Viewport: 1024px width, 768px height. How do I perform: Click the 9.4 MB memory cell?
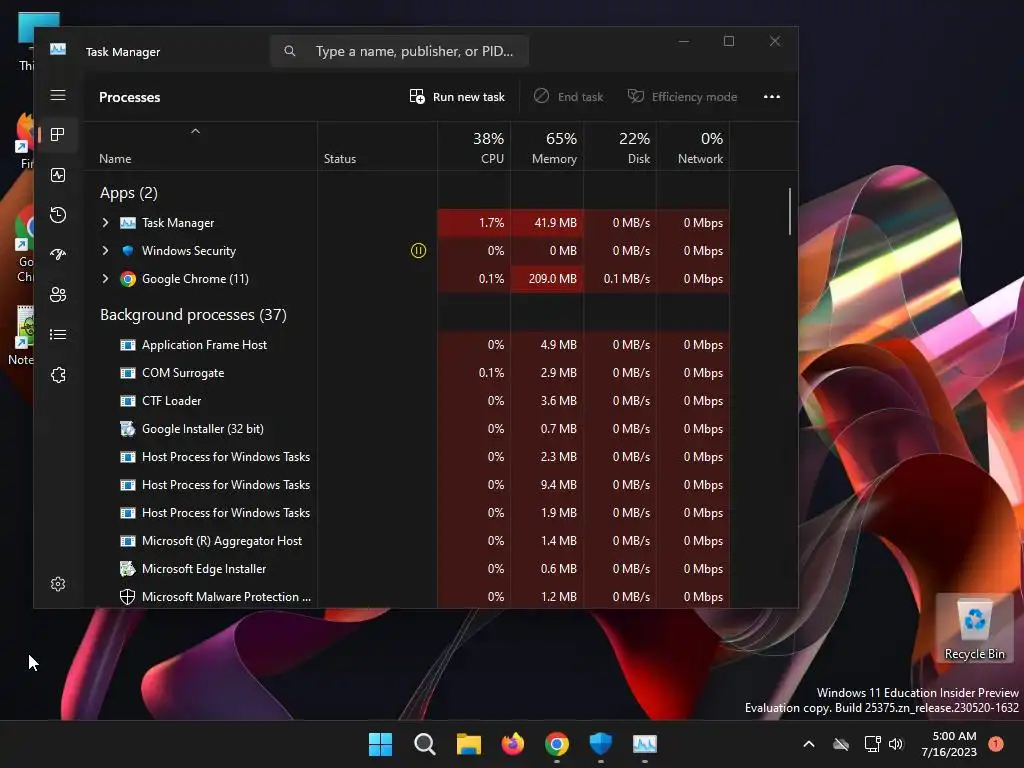[547, 485]
